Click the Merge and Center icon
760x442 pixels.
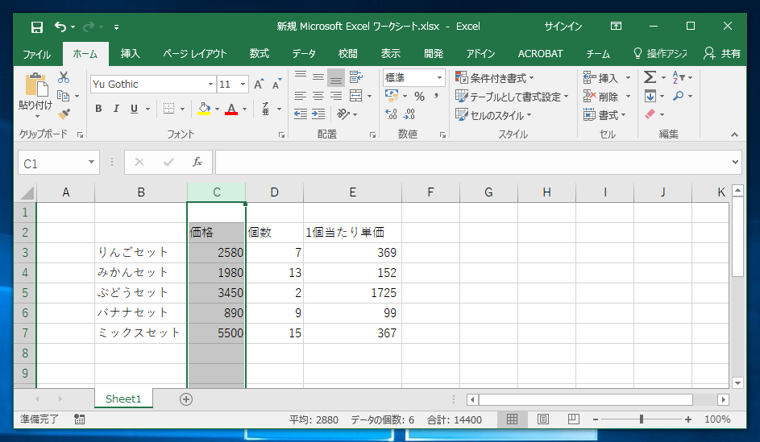click(x=356, y=95)
